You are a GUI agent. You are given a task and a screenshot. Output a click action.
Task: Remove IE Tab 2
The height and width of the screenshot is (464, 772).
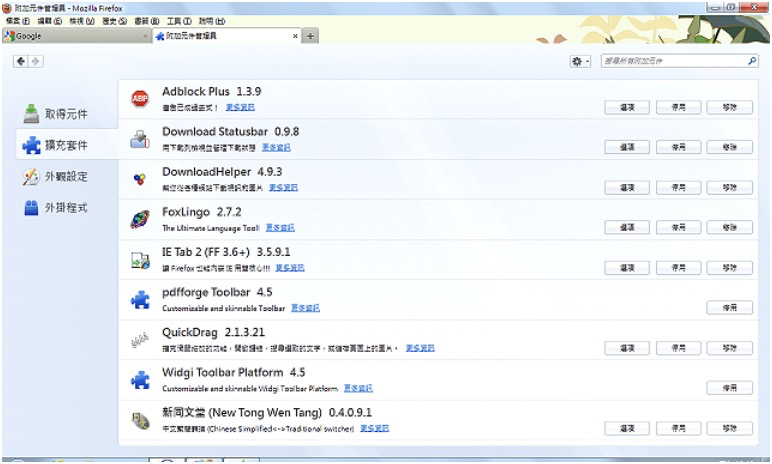tap(730, 267)
